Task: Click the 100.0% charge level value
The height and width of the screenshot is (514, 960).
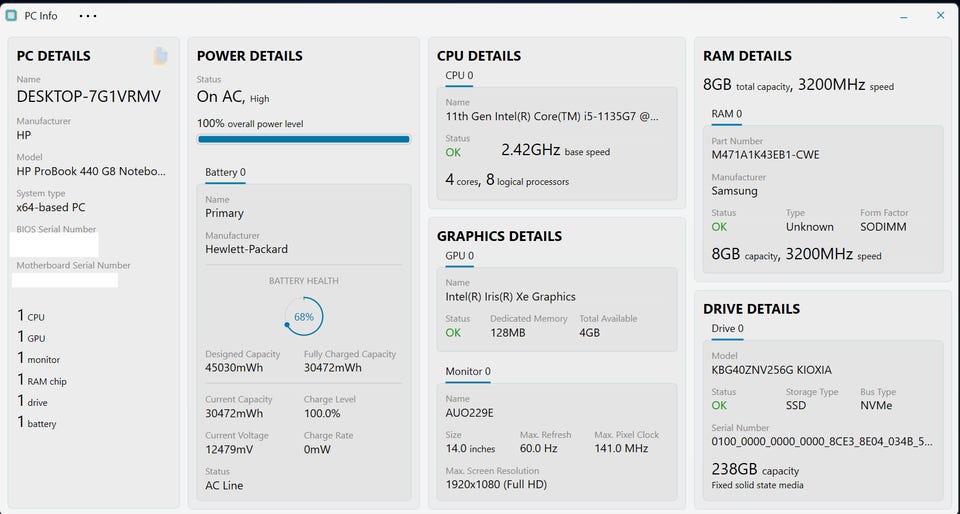Action: point(322,413)
